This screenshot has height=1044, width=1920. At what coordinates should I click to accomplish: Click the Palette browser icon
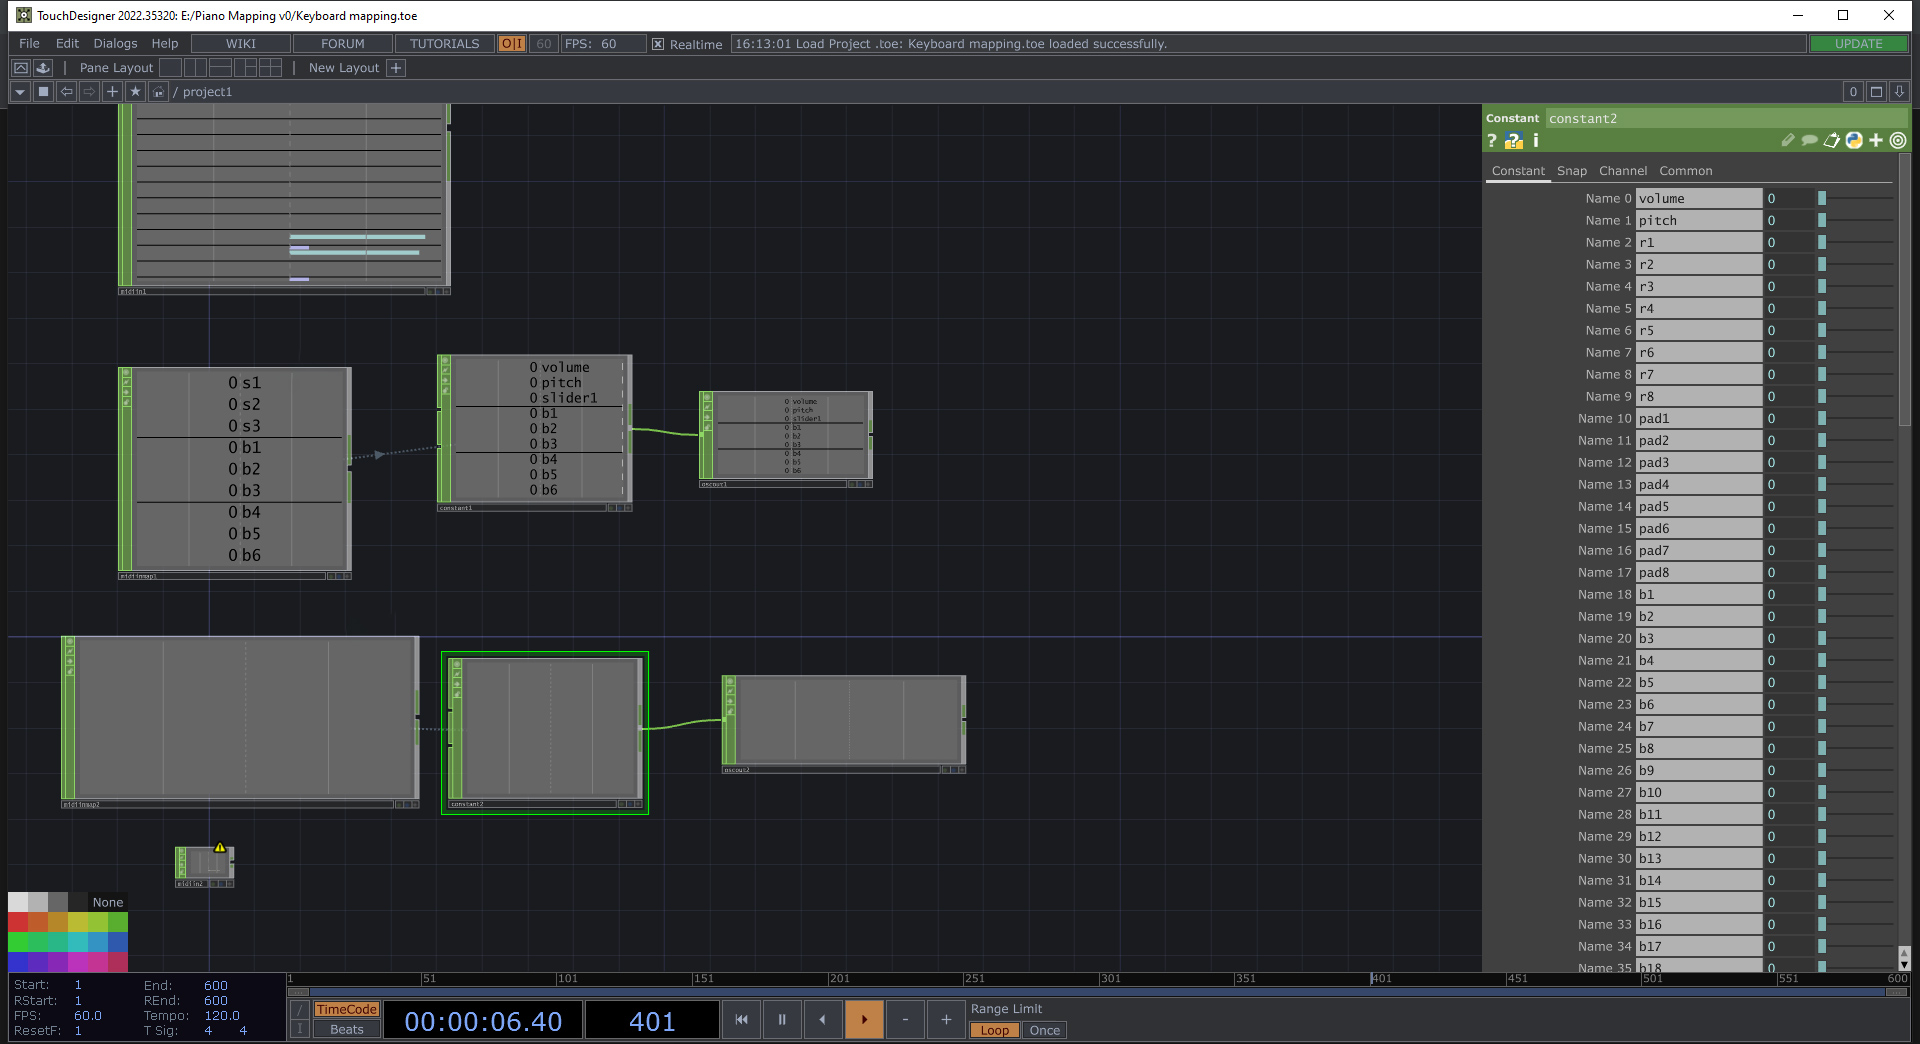click(20, 68)
